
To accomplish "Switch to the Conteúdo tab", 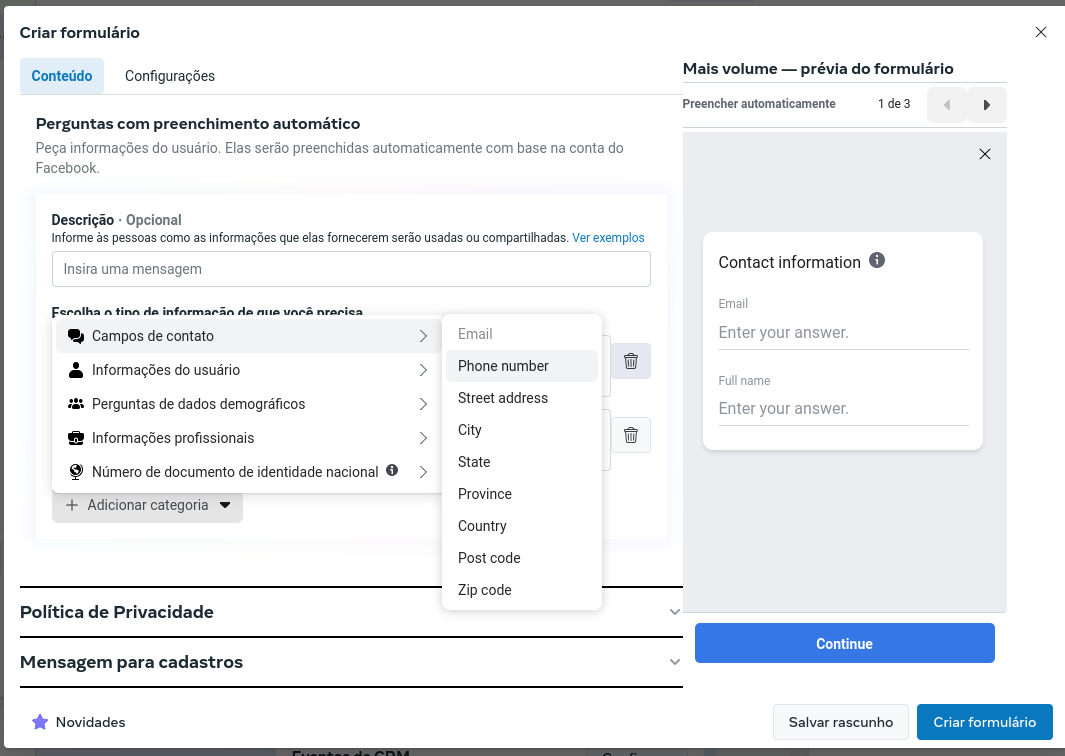I will click(x=62, y=76).
